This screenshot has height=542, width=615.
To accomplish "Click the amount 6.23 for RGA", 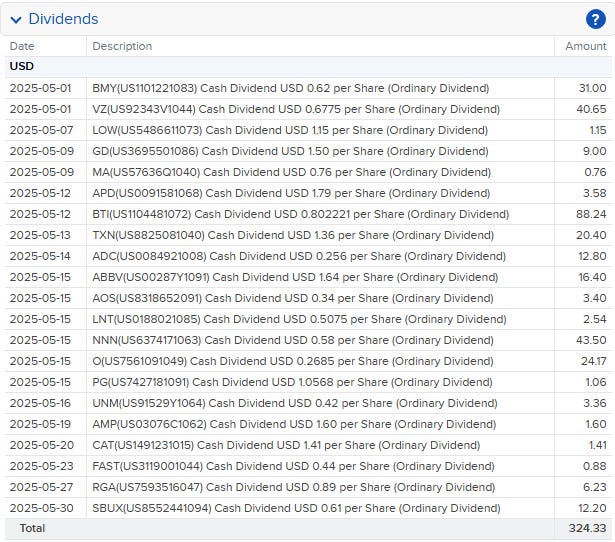I will [x=595, y=487].
